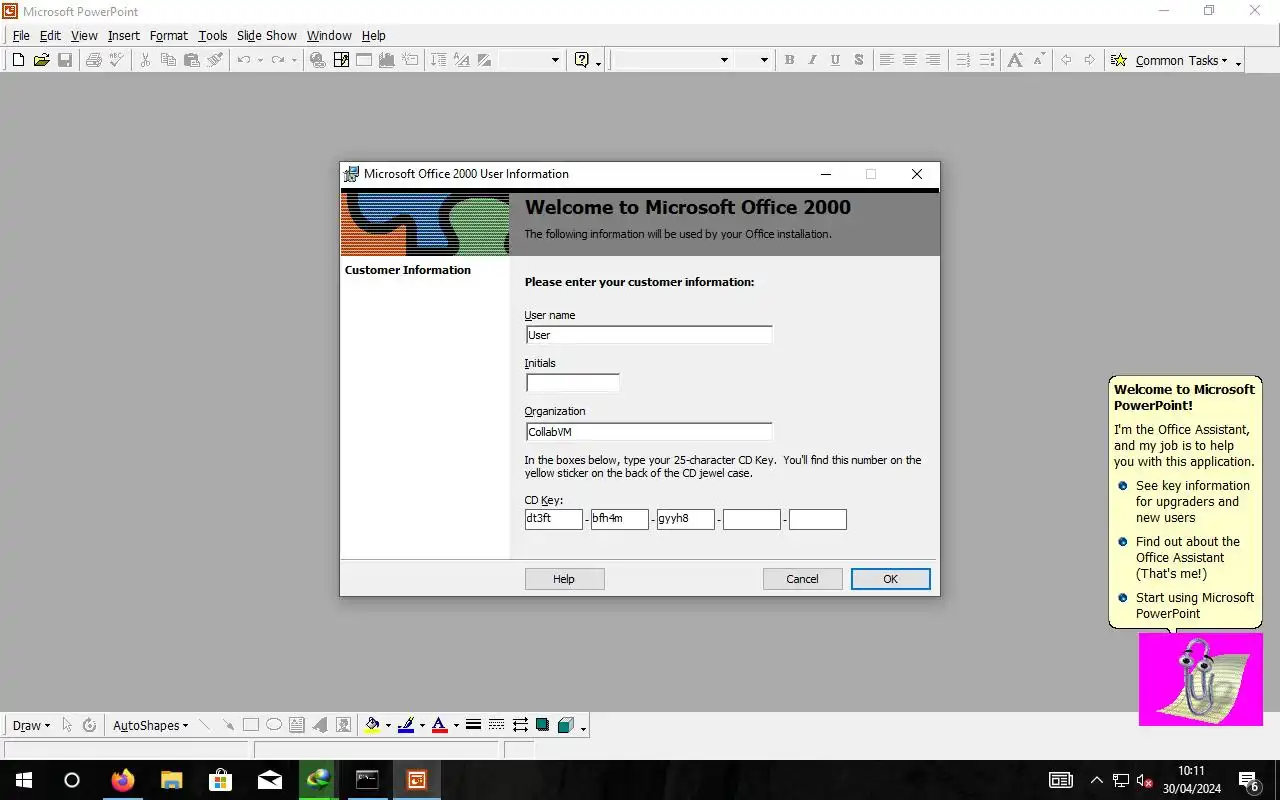Click the Format Painter brush icon

(x=215, y=60)
